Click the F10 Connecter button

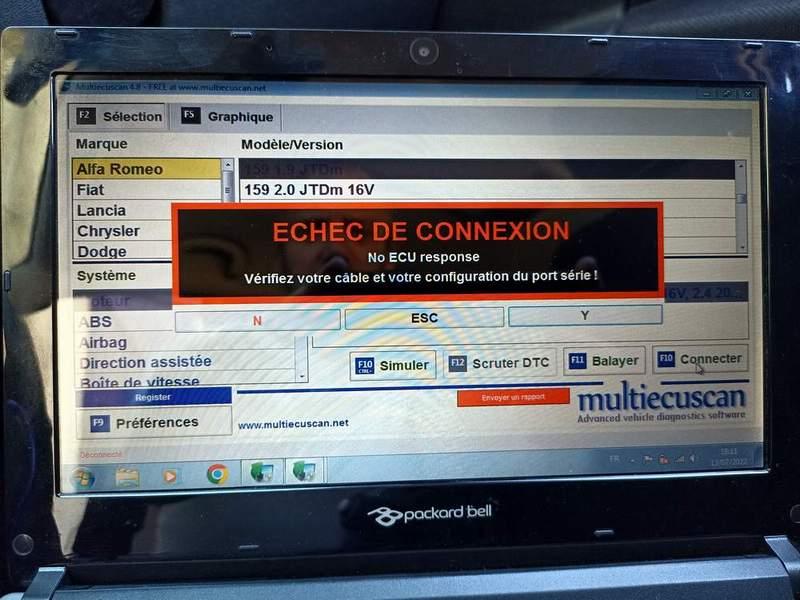coord(699,359)
